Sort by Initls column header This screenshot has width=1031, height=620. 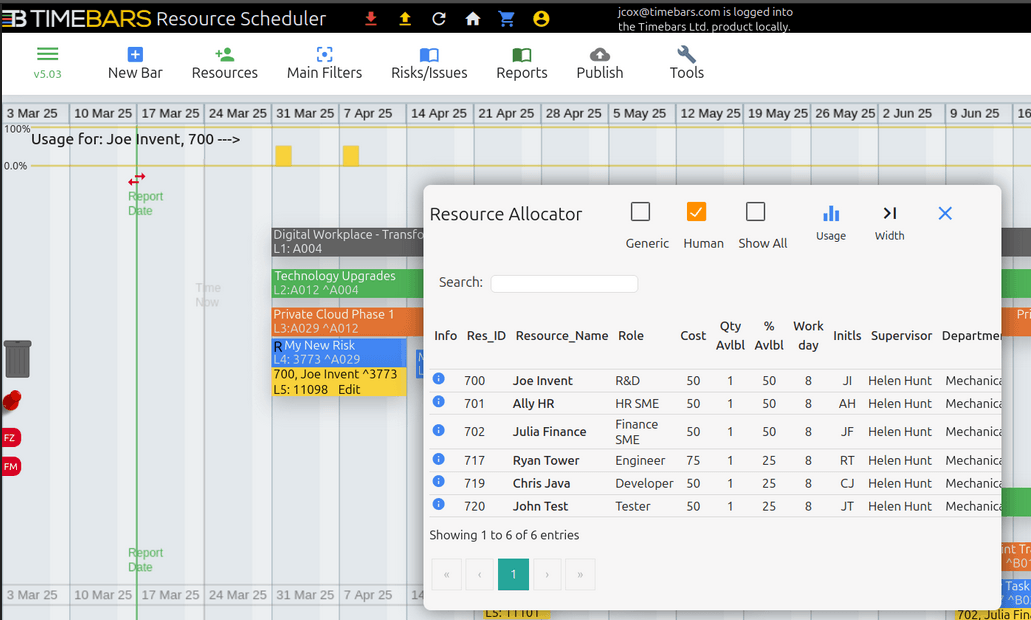847,336
